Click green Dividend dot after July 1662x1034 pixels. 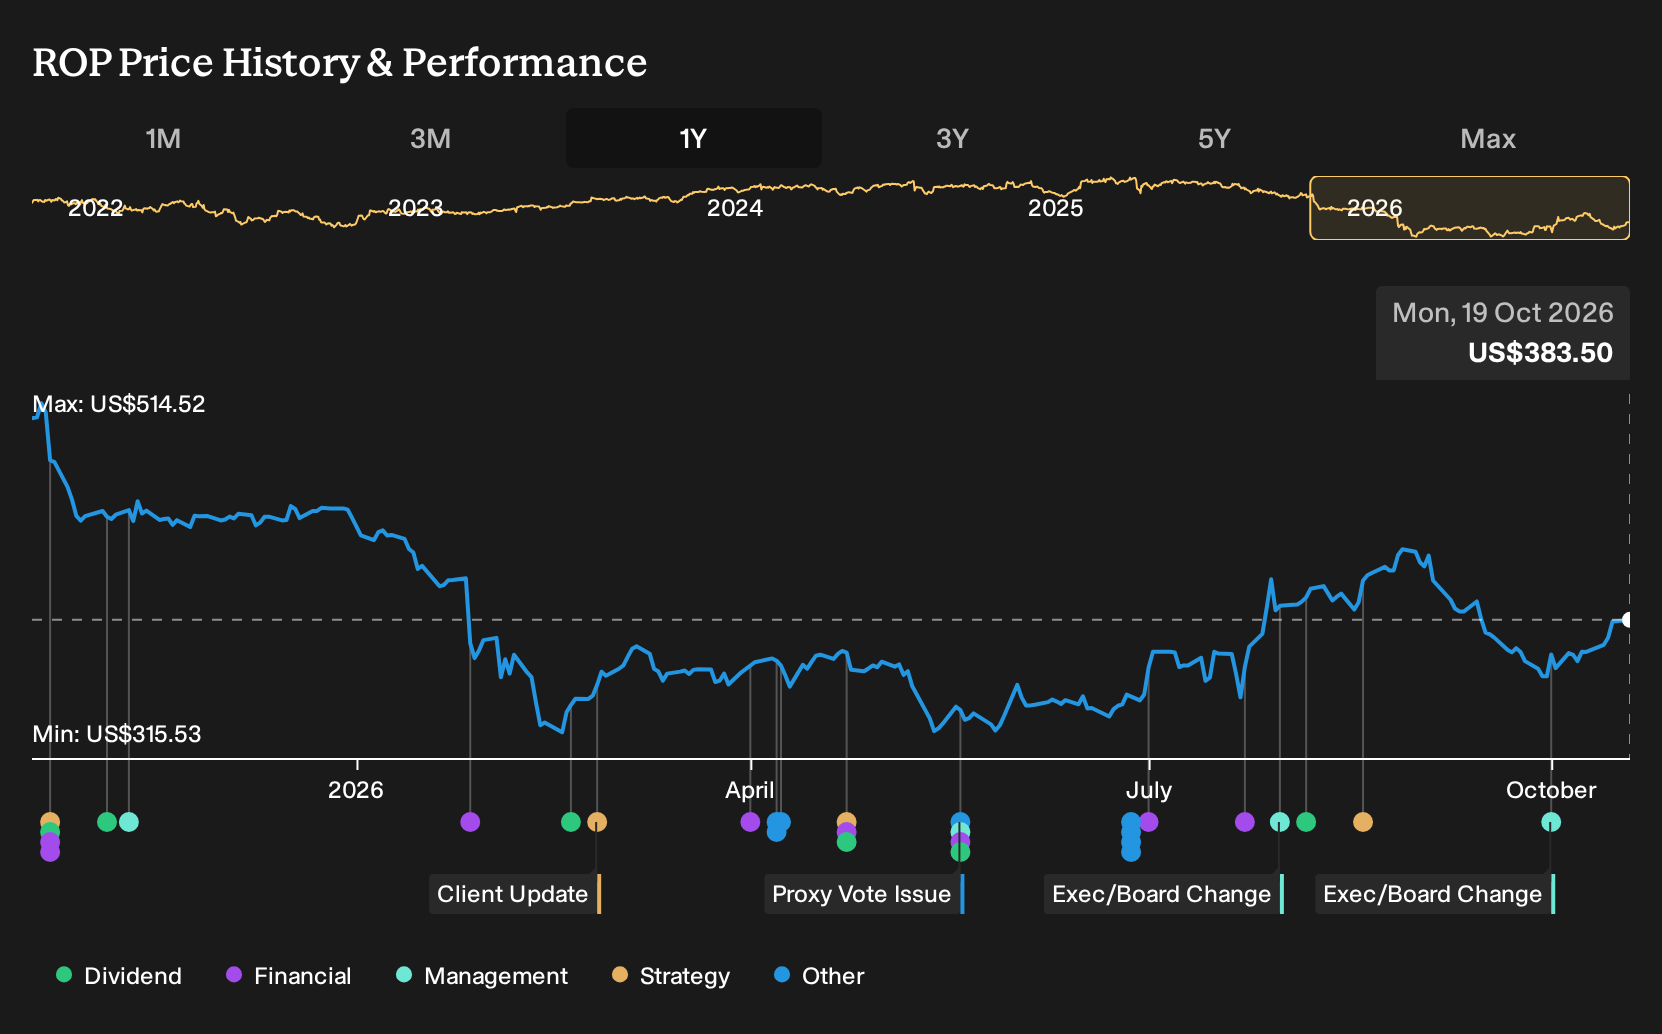click(x=1306, y=822)
